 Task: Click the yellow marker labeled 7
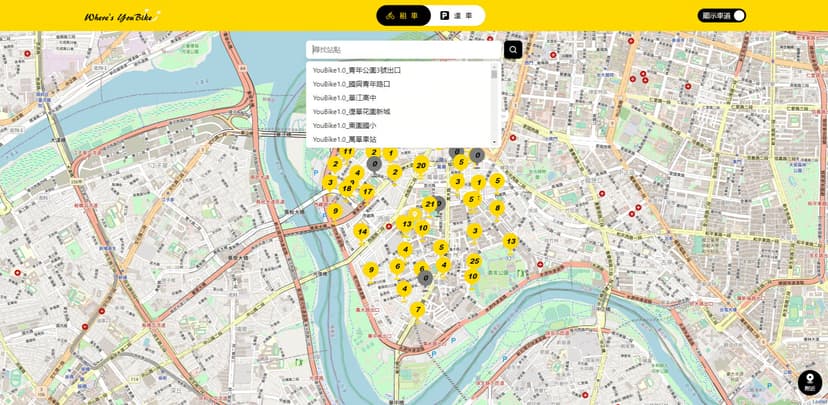pyautogui.click(x=418, y=310)
